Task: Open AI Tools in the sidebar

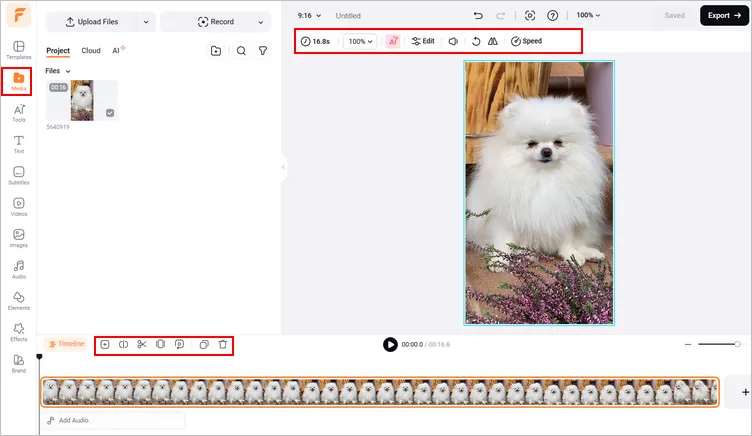Action: click(19, 113)
